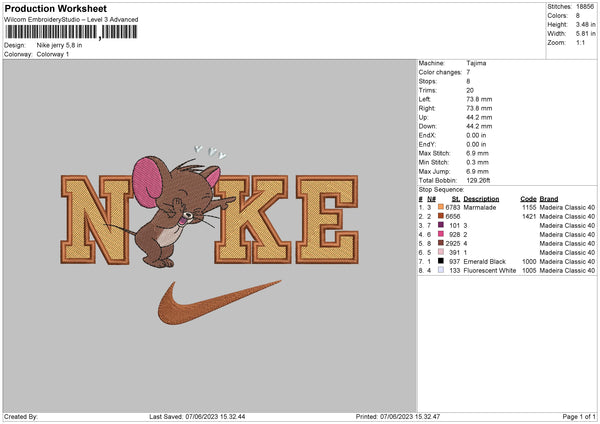Click thread code 1005
Viewport: 600px width, 424px height.
[529, 271]
